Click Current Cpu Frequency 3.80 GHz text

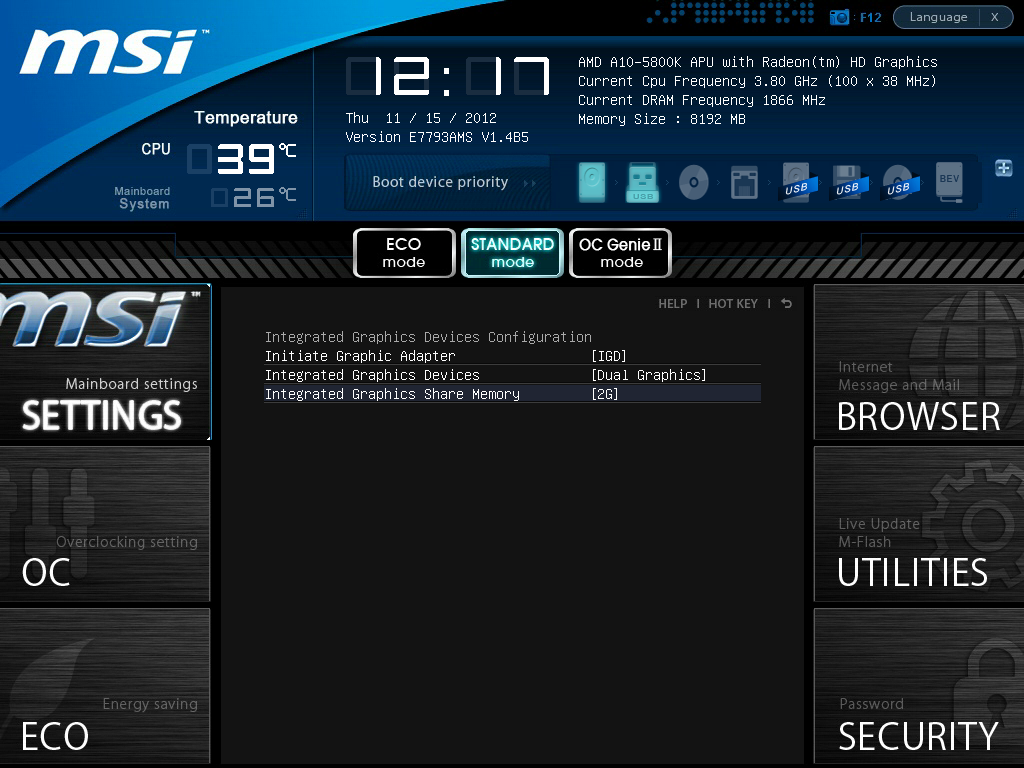(758, 81)
